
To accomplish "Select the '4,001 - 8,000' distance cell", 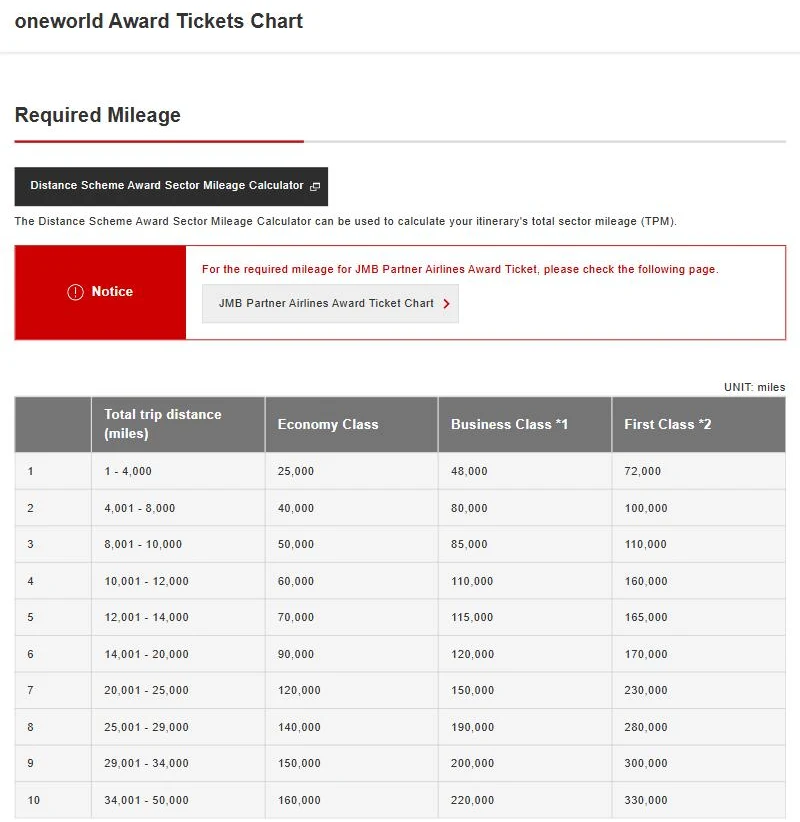I will [178, 508].
